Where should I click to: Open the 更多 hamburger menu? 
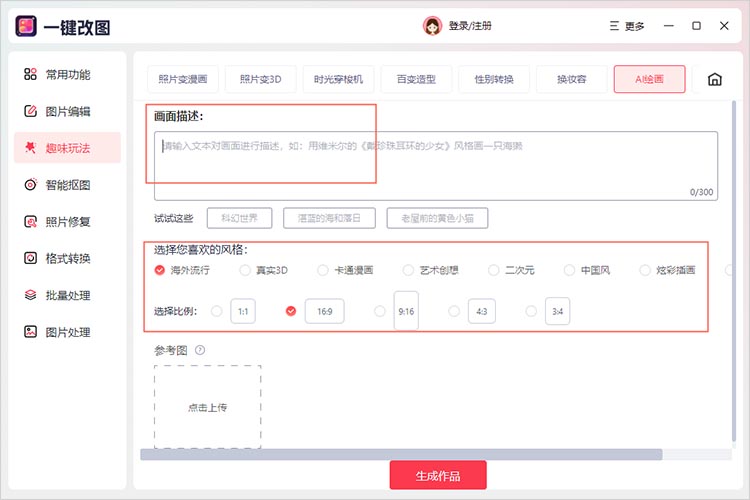tap(614, 26)
